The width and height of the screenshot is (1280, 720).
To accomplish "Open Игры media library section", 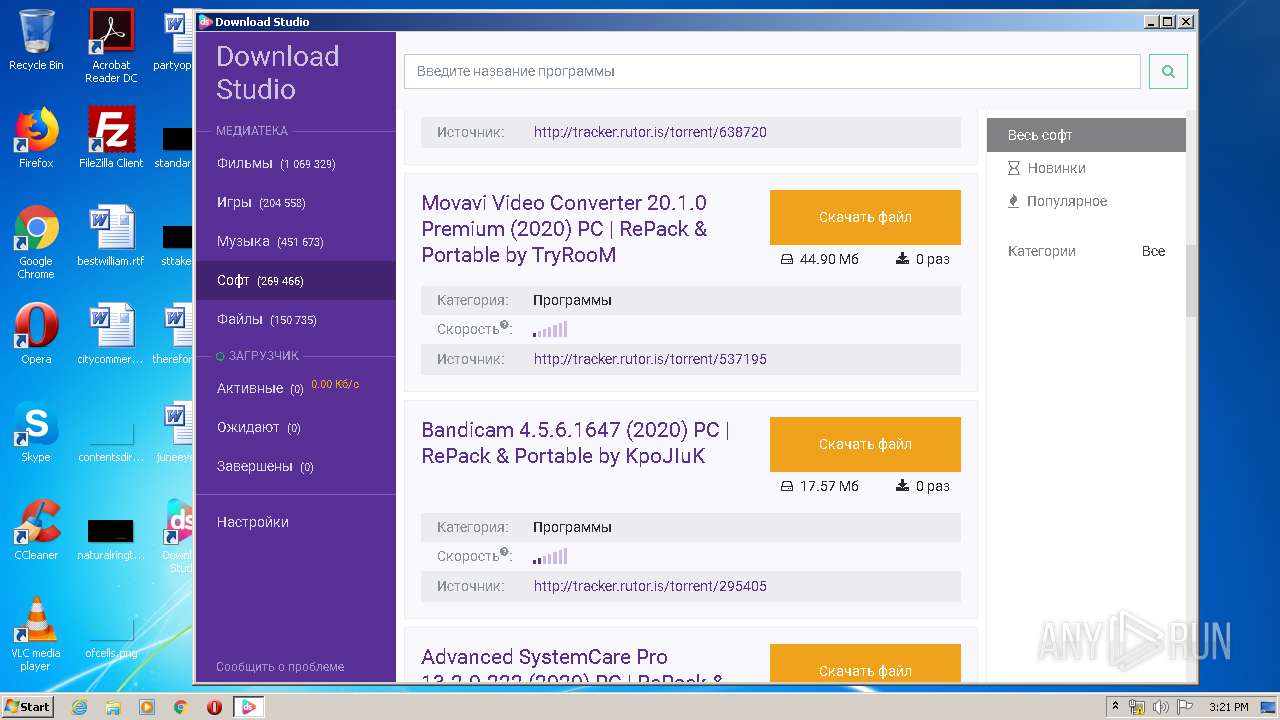I will [296, 202].
